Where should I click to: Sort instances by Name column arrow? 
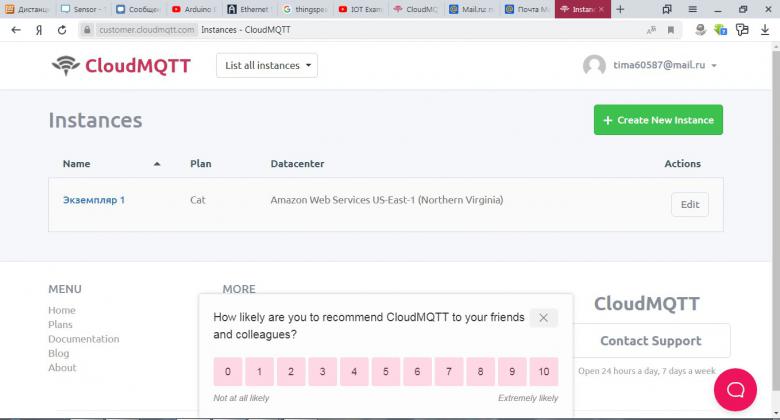157,164
